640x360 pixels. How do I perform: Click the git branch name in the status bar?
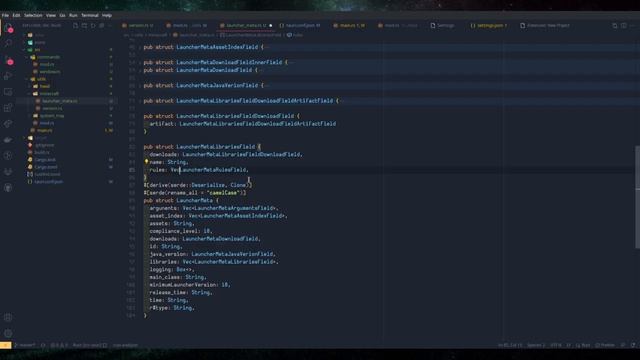pyautogui.click(x=25, y=345)
